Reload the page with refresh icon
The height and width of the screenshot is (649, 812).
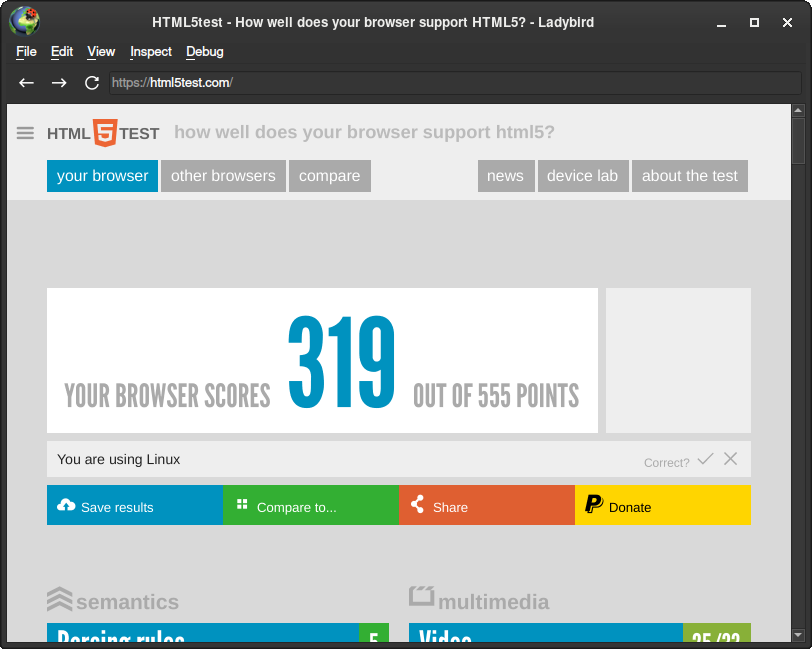[92, 82]
